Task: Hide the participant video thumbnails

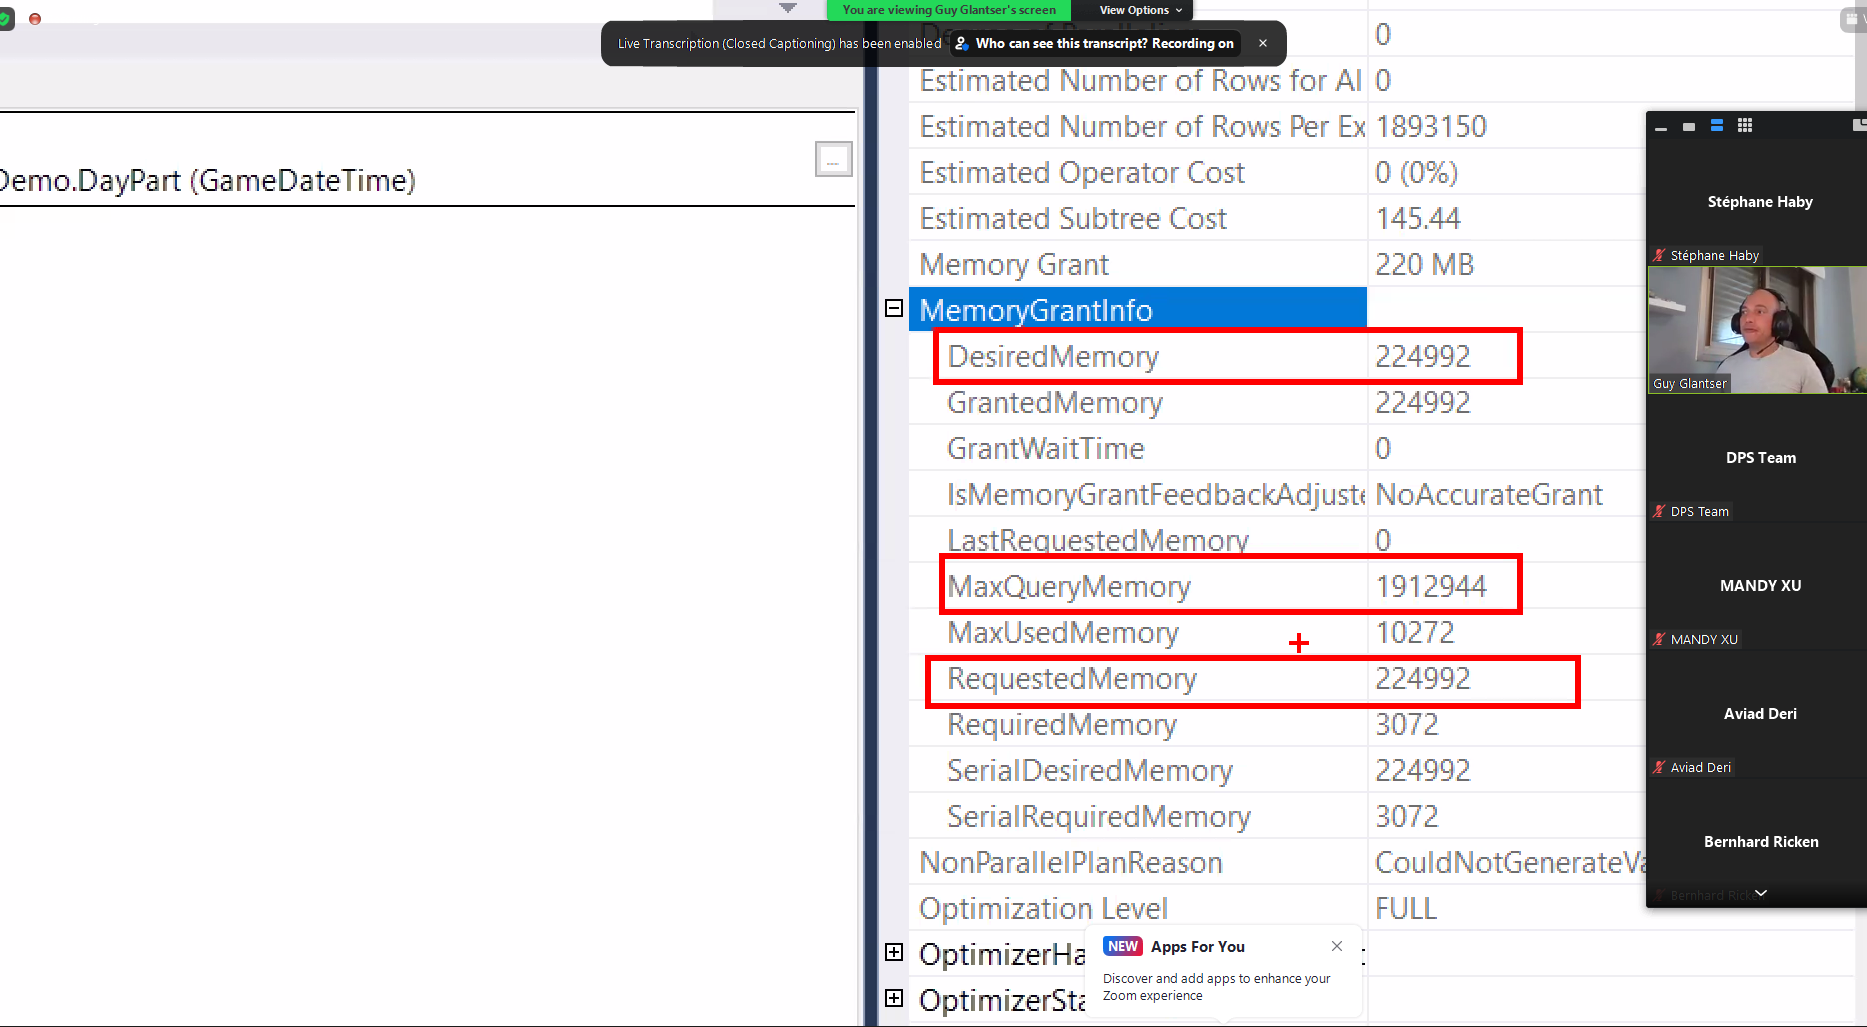Action: [1661, 127]
